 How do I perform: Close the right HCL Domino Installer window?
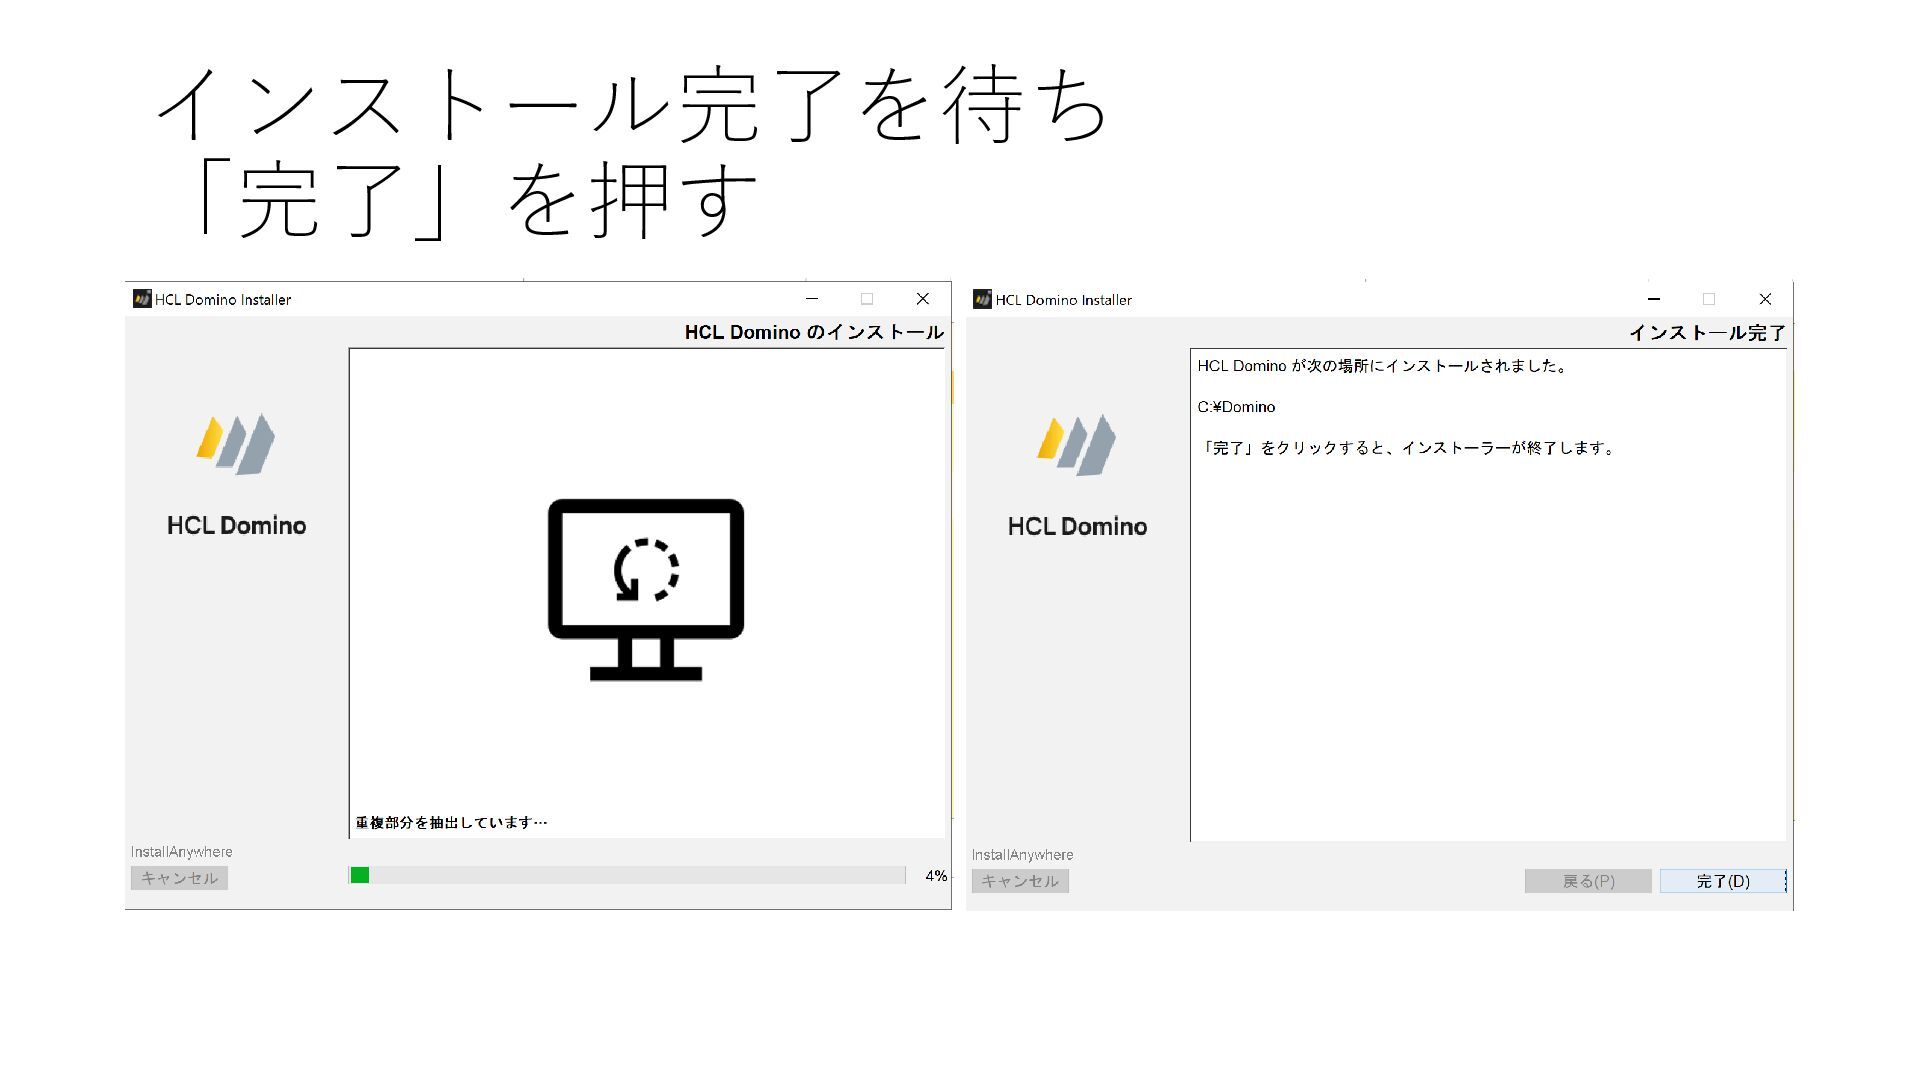point(1765,299)
